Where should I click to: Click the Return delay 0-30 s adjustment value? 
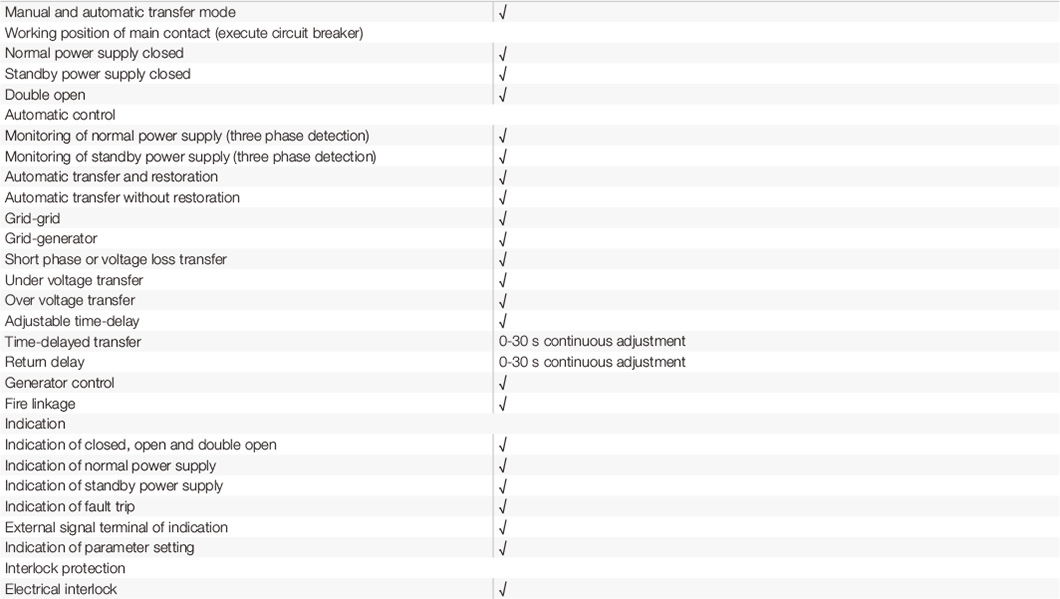[x=592, y=362]
